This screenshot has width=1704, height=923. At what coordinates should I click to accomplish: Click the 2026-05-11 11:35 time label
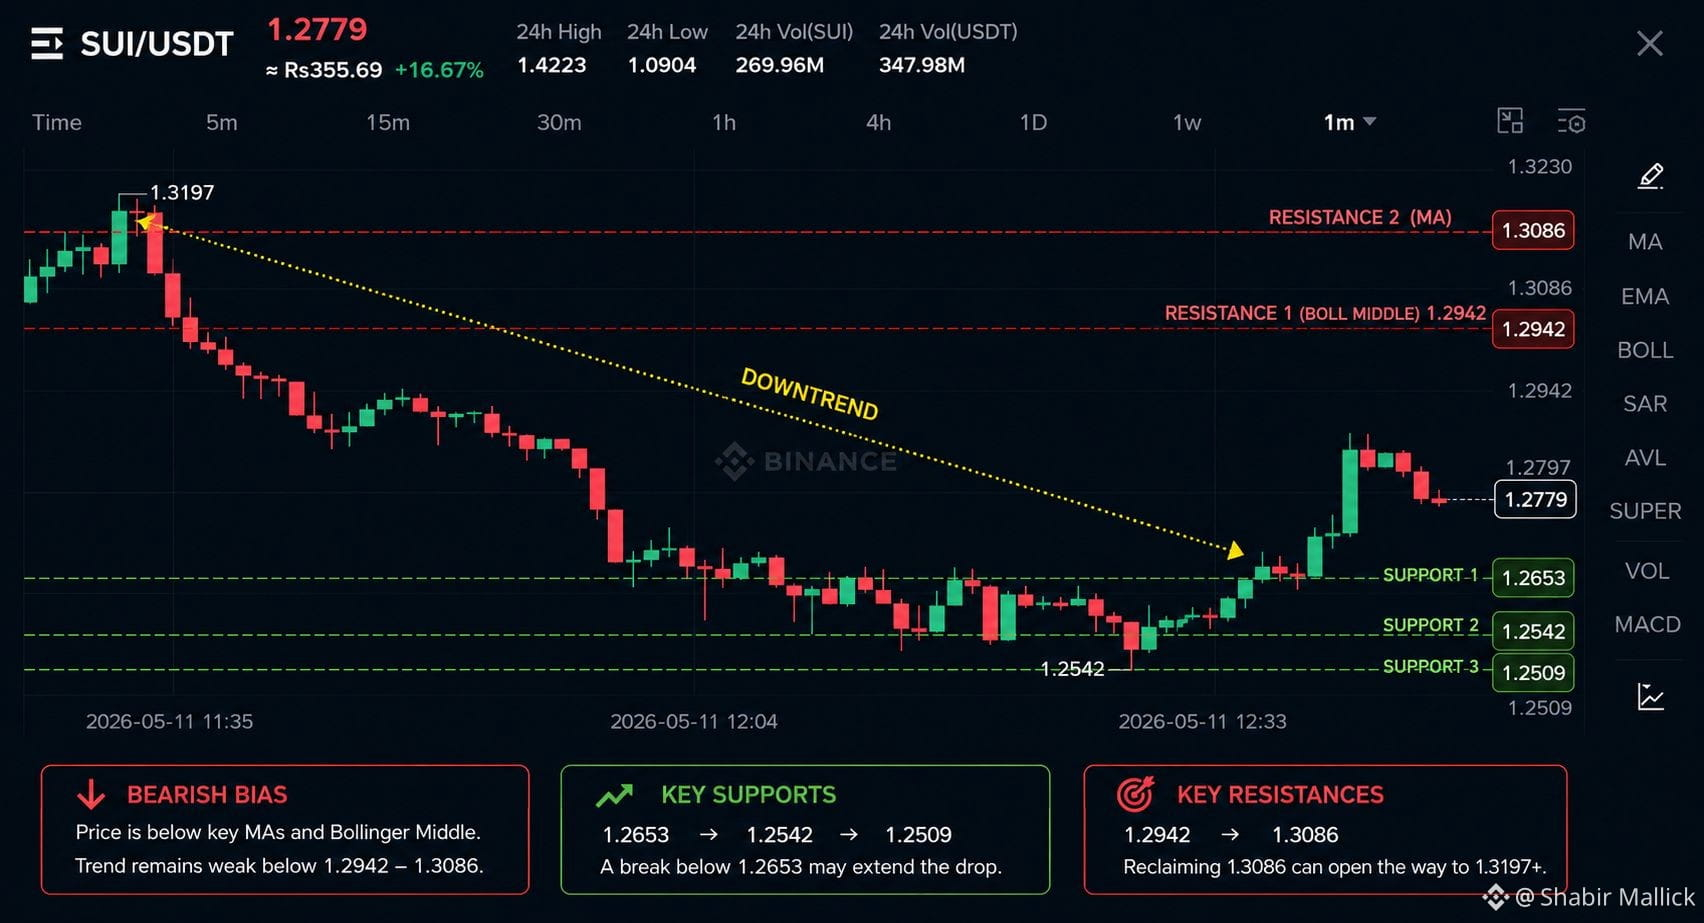(169, 721)
